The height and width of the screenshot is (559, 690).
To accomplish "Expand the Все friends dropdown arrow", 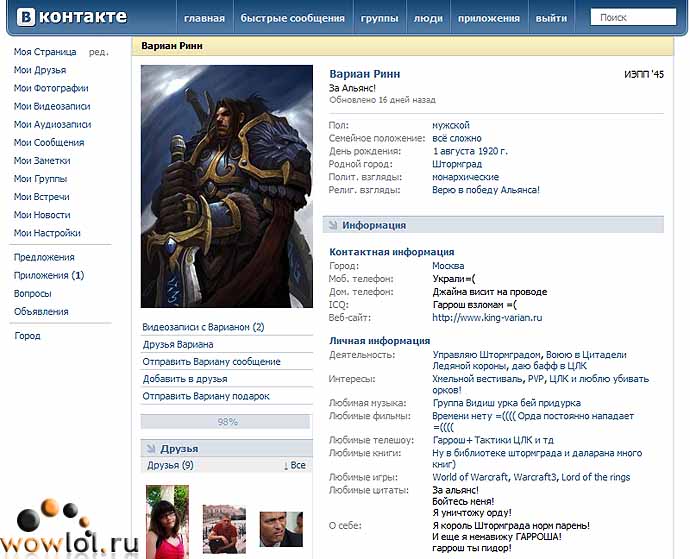I will pyautogui.click(x=285, y=466).
